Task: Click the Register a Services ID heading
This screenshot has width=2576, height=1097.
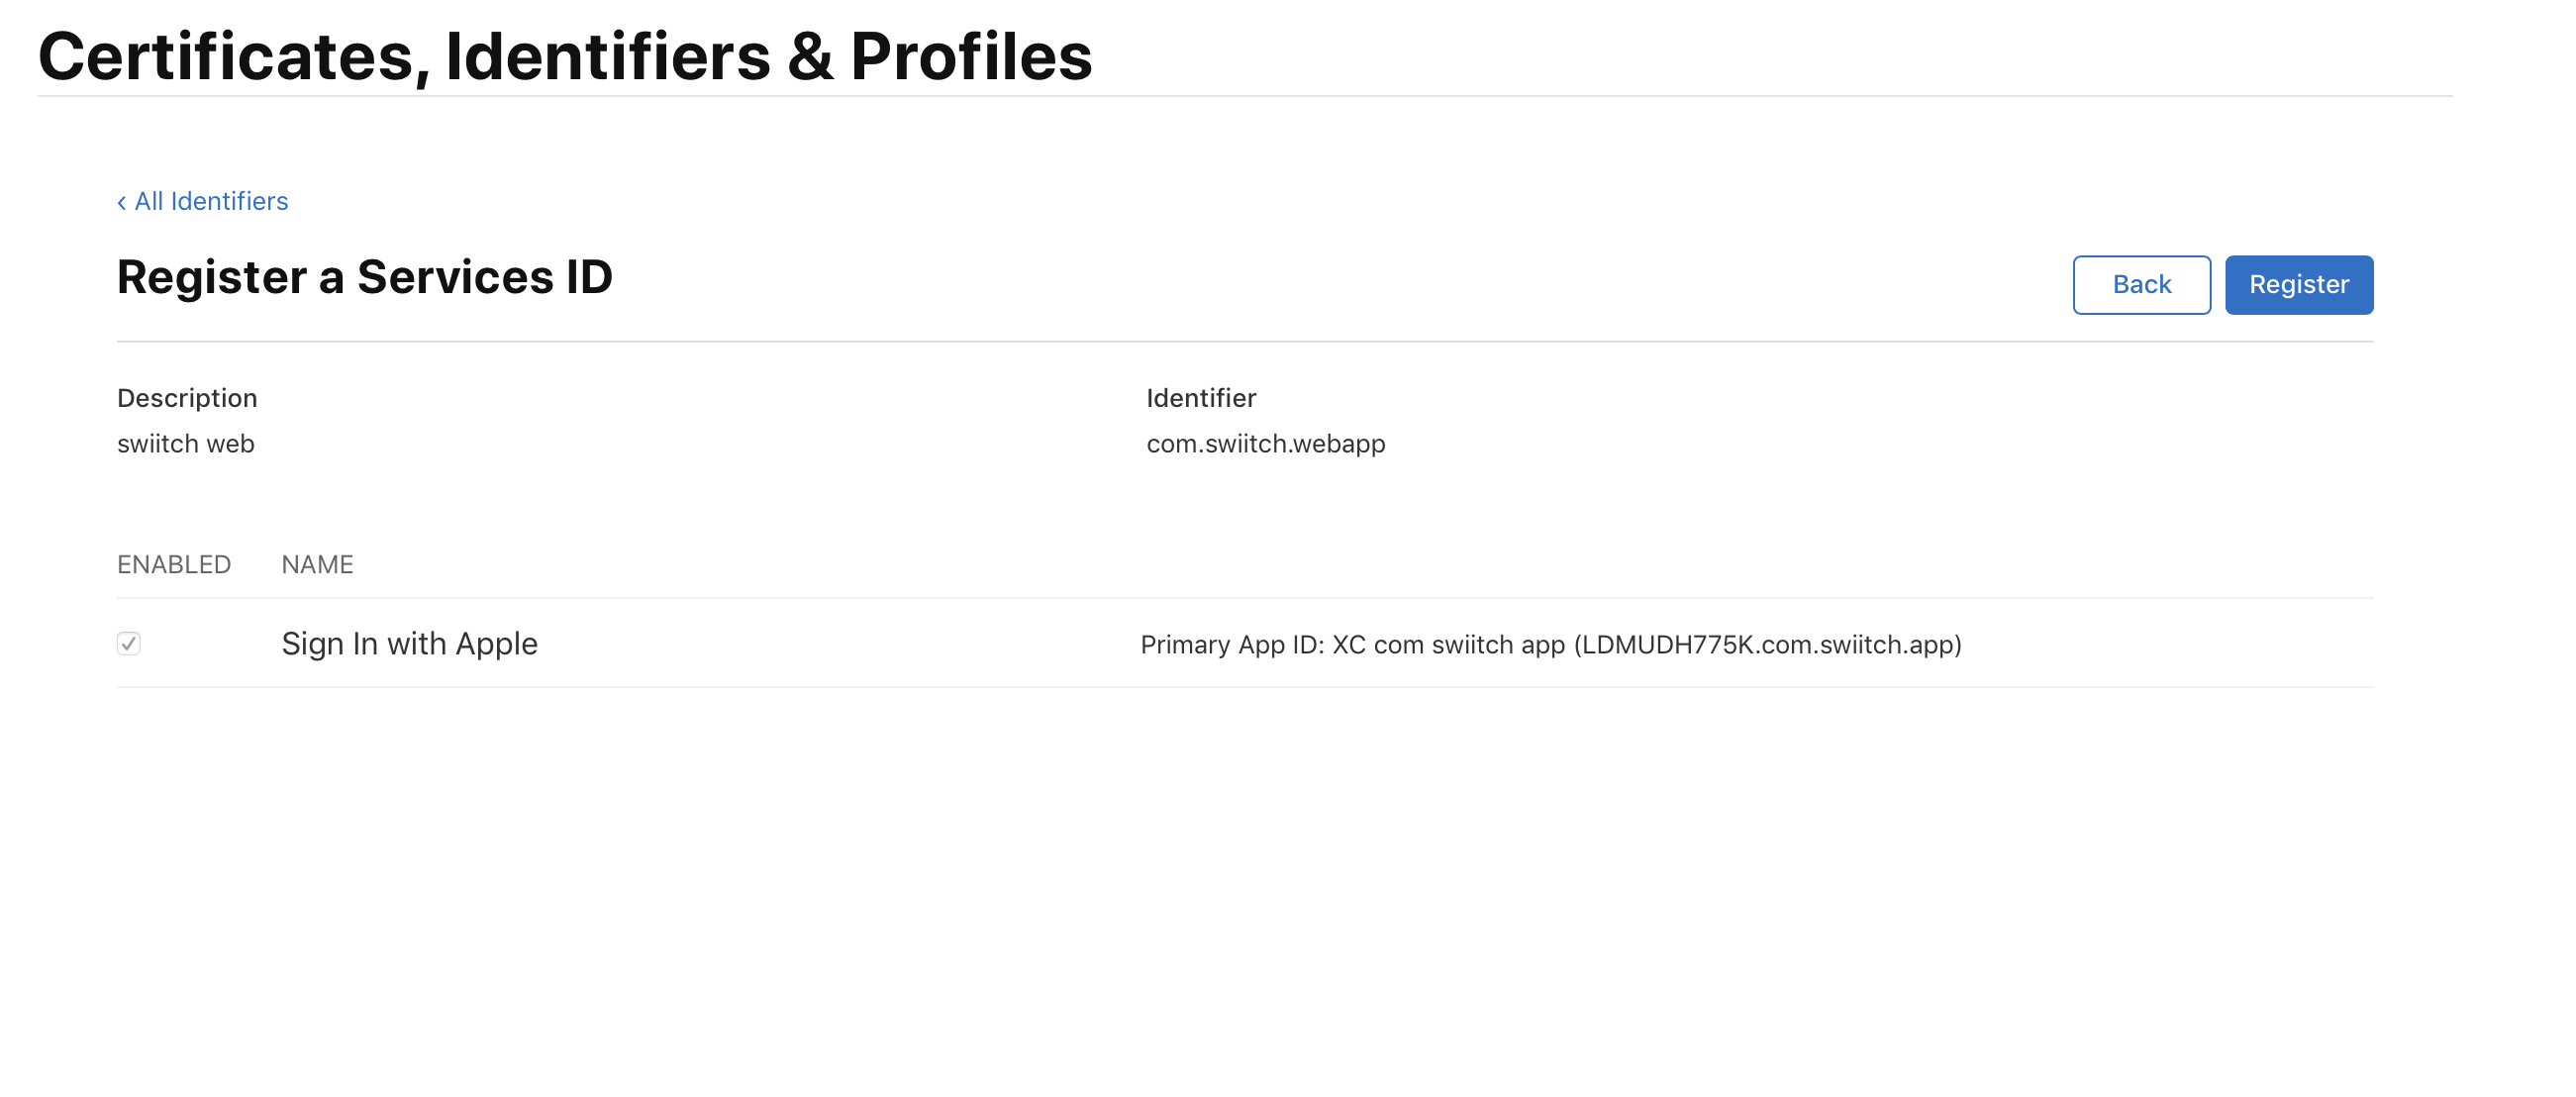Action: pyautogui.click(x=365, y=277)
